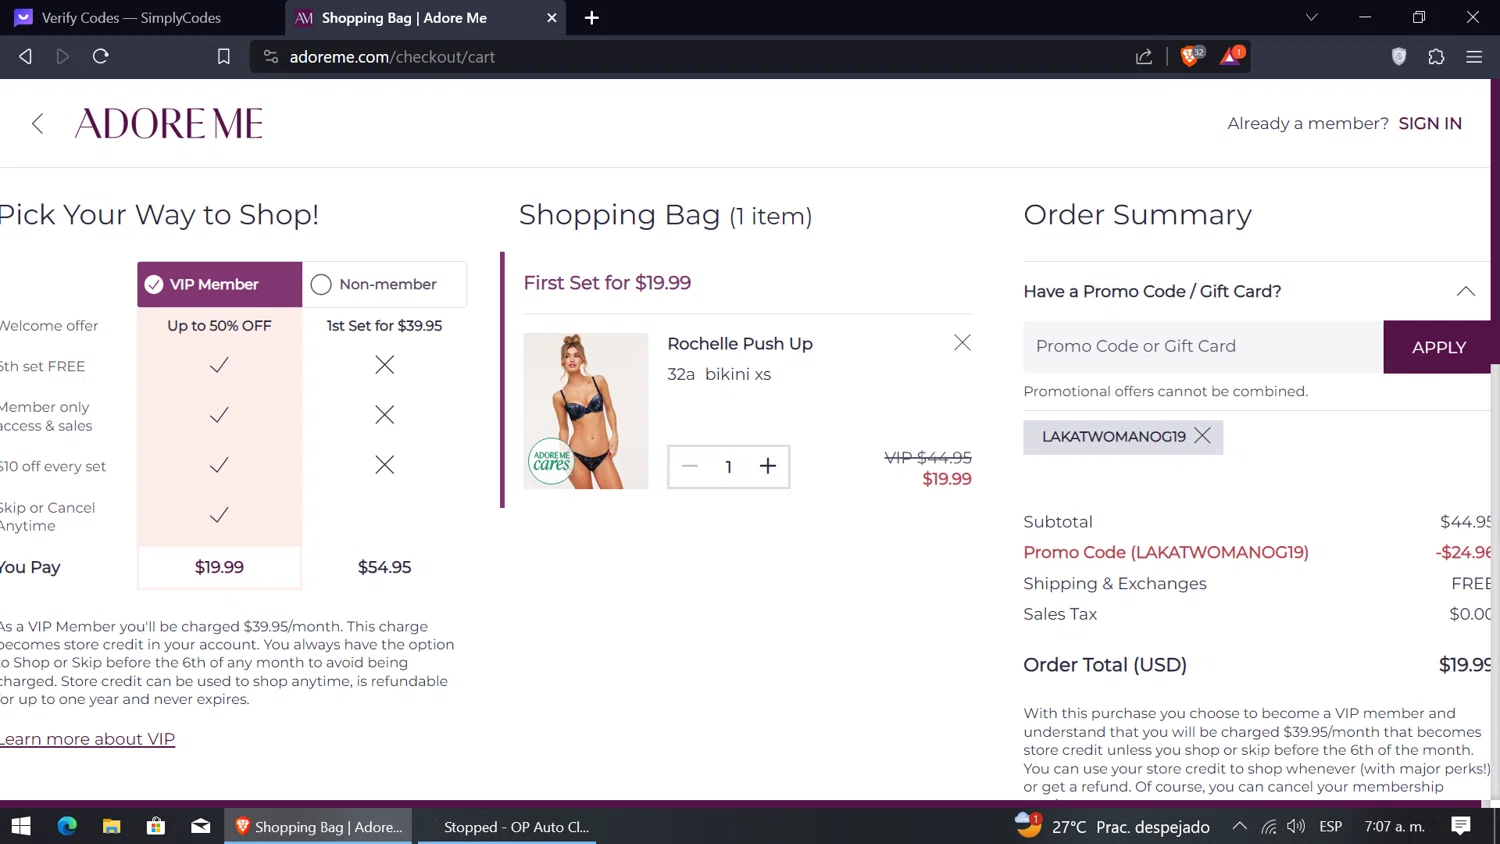1500x844 pixels.
Task: Click the Promo Code or Gift Card field
Action: 1203,346
